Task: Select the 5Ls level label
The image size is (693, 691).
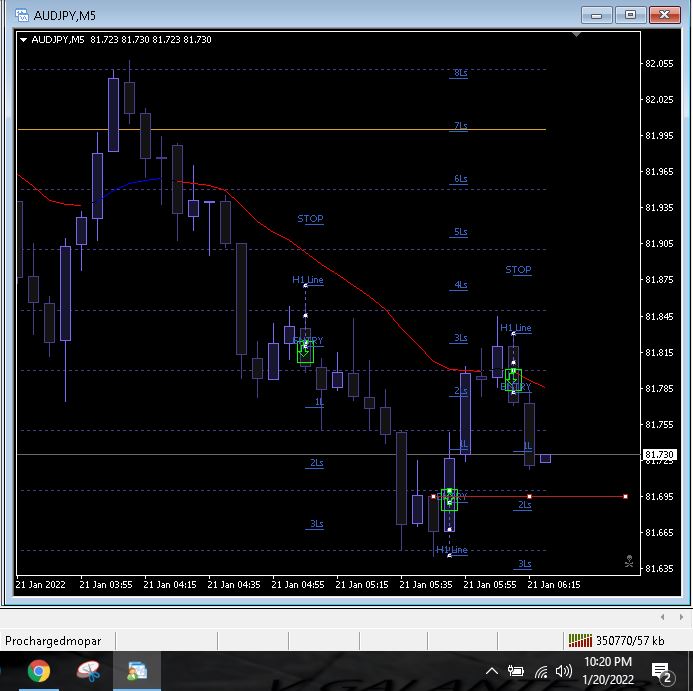Action: point(461,232)
